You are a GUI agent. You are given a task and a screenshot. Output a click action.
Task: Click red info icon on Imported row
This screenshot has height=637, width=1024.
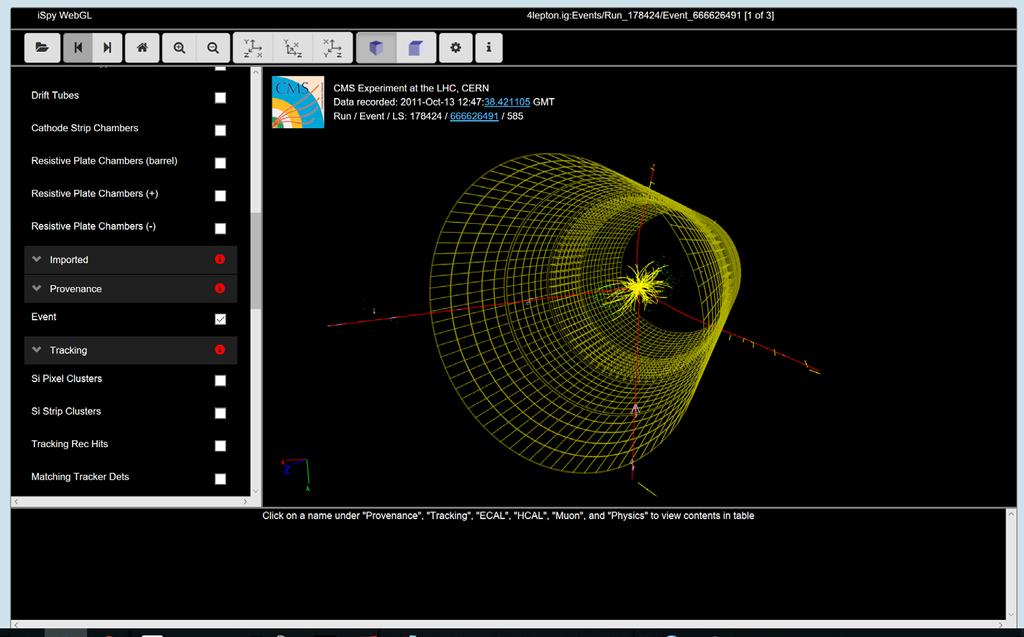[220, 259]
